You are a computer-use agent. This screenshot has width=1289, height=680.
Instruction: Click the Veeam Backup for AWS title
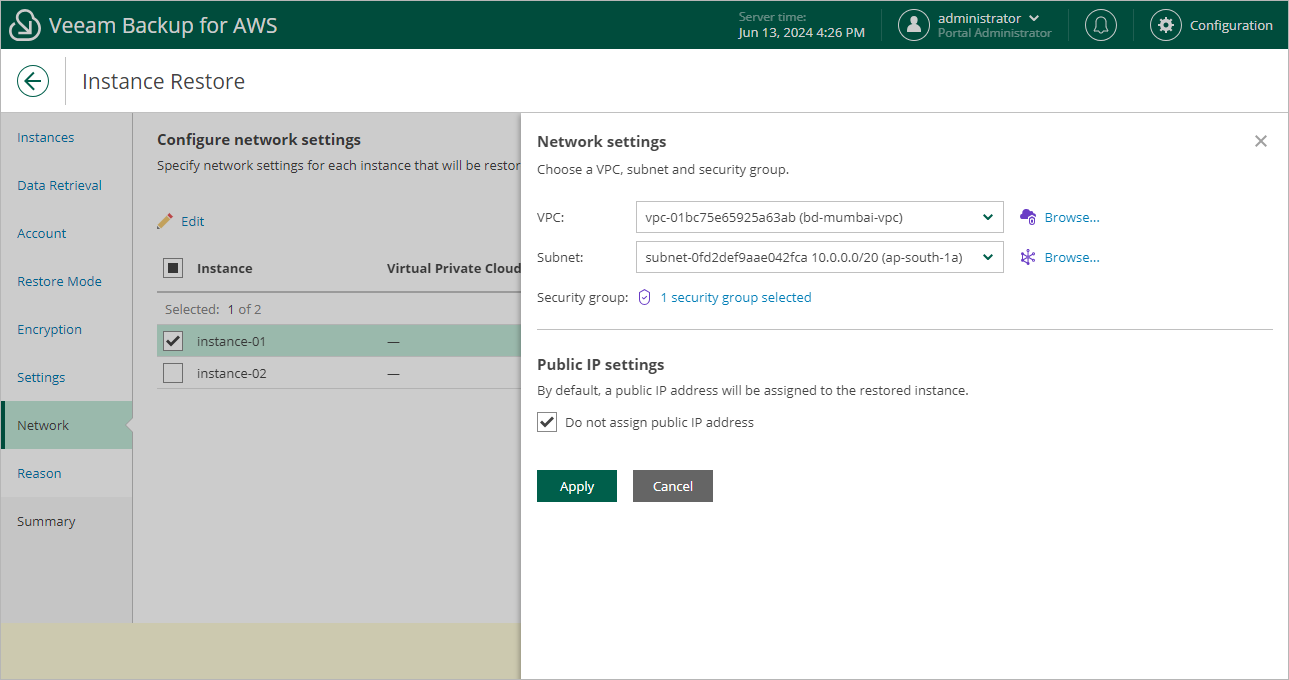coord(163,26)
